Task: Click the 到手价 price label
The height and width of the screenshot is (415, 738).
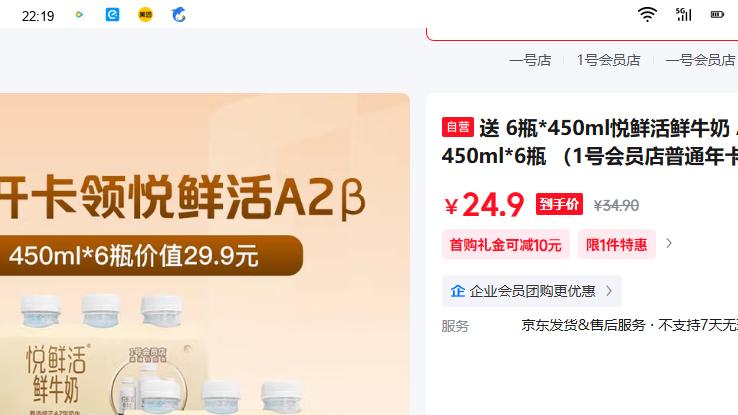Action: 559,204
